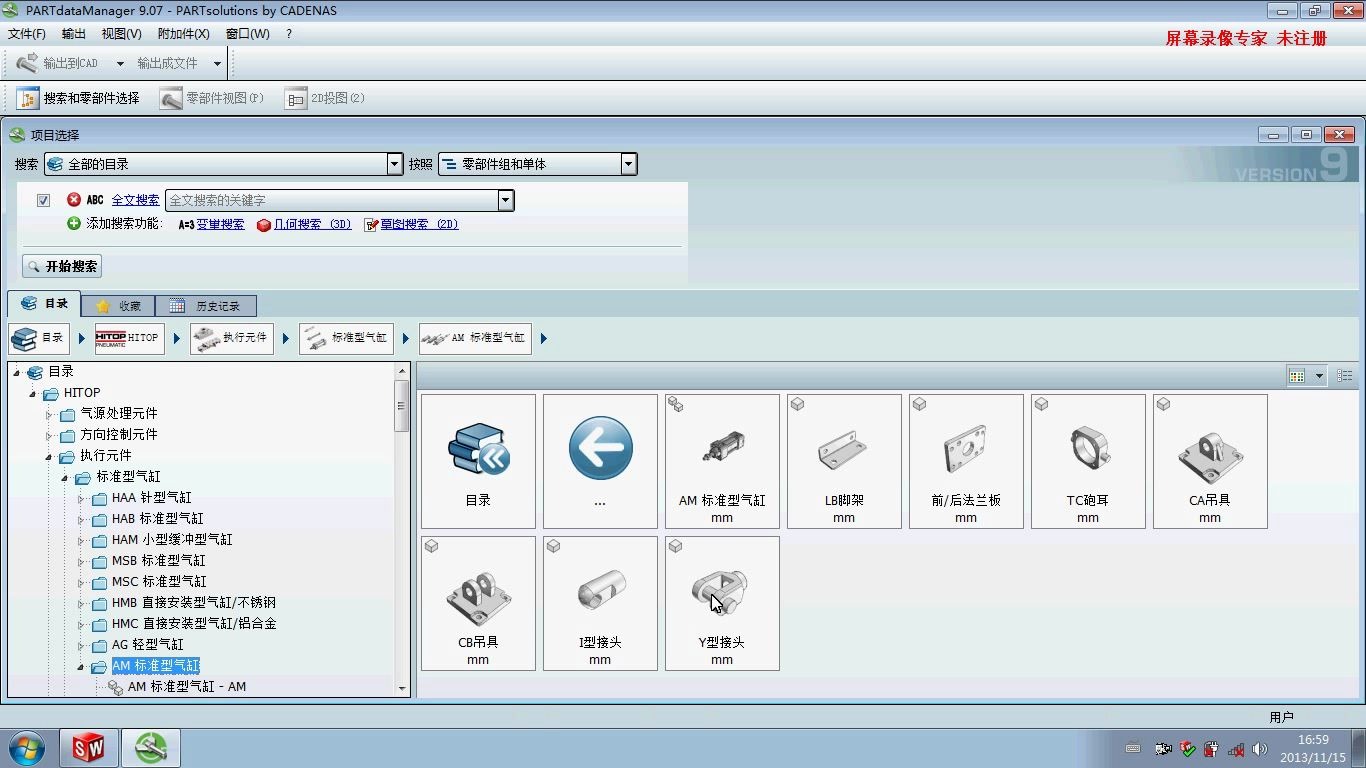Switch to the 历史记录 tab
This screenshot has height=768, width=1366.
point(206,305)
